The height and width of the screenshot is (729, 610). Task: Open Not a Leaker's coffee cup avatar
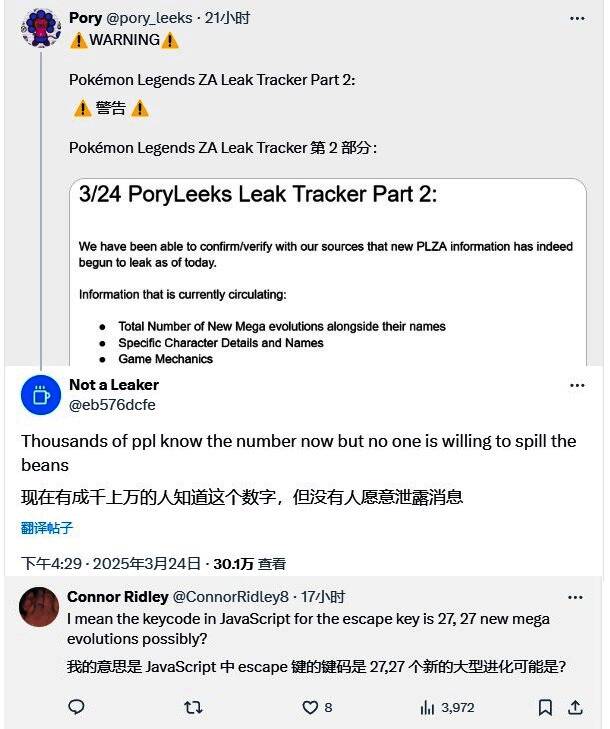click(40, 394)
